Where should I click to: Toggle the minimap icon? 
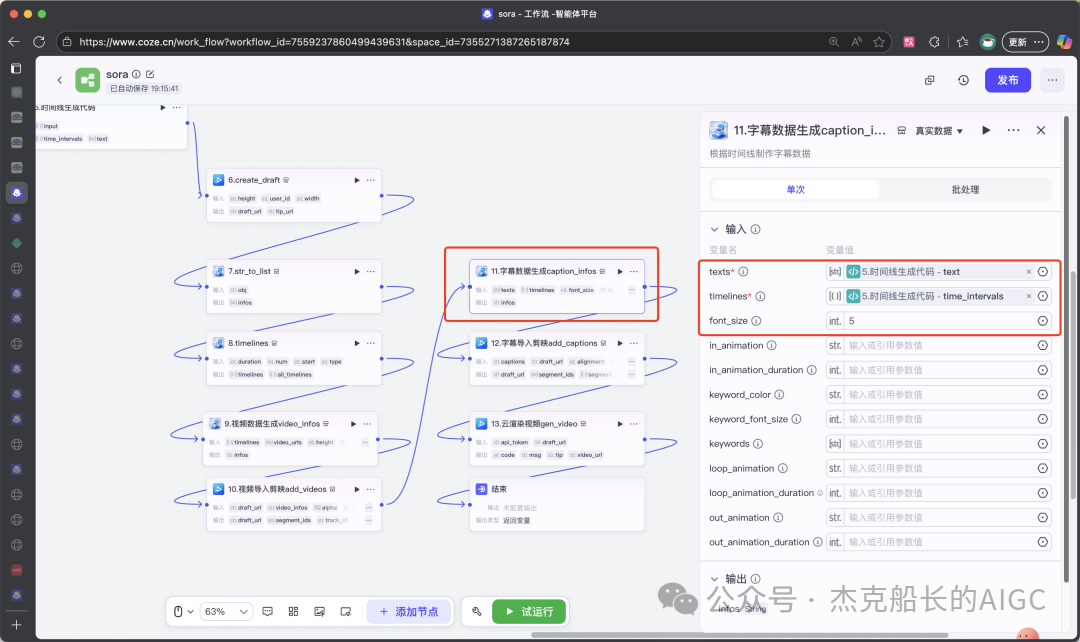coord(346,612)
